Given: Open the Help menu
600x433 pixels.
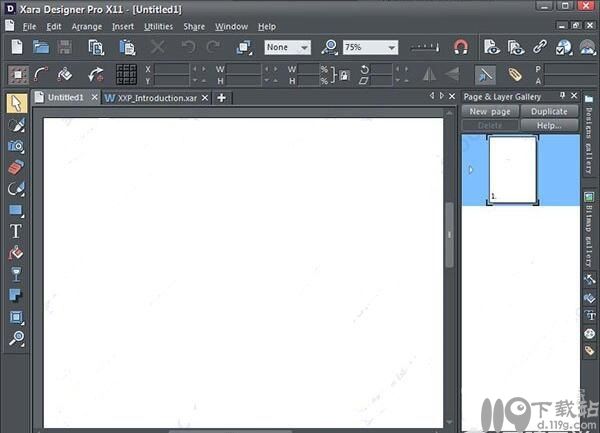Looking at the screenshot, I should pos(267,26).
